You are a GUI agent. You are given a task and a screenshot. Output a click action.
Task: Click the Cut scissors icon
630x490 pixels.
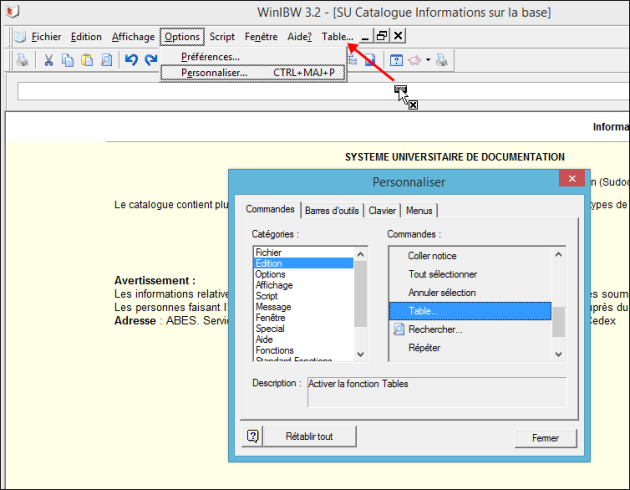[49, 60]
